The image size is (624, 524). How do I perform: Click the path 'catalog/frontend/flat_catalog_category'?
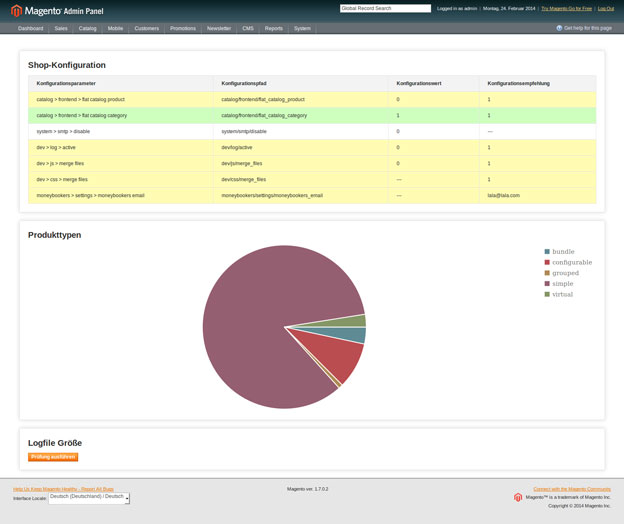click(x=264, y=115)
